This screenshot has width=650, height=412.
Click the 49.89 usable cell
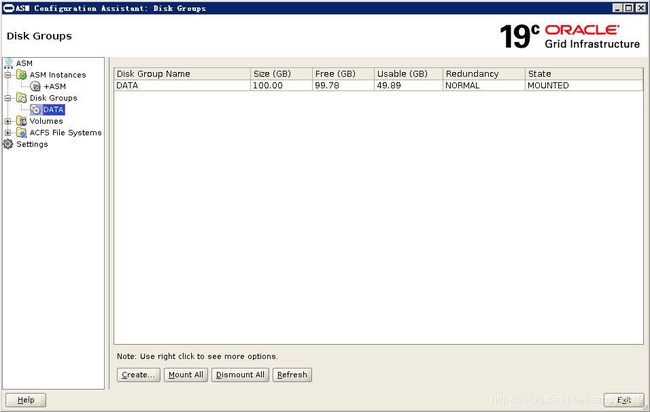pyautogui.click(x=408, y=85)
